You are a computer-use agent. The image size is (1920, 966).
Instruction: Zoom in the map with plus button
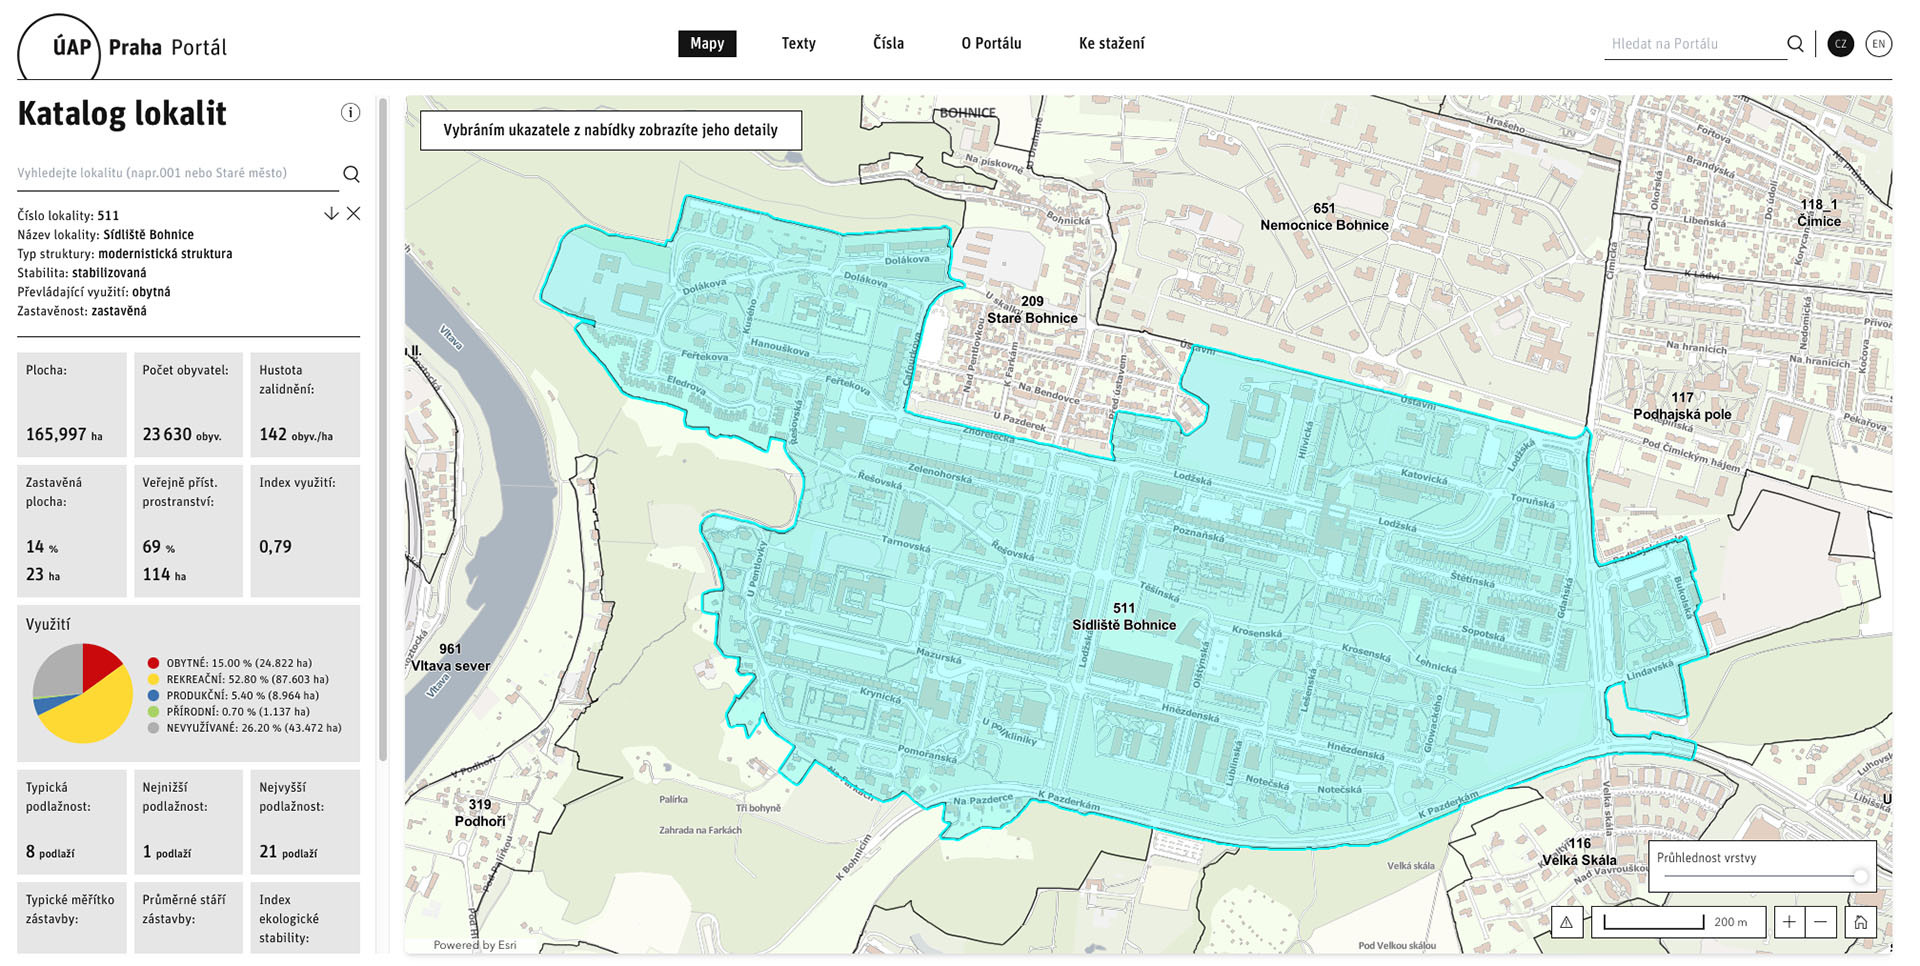pos(1789,922)
